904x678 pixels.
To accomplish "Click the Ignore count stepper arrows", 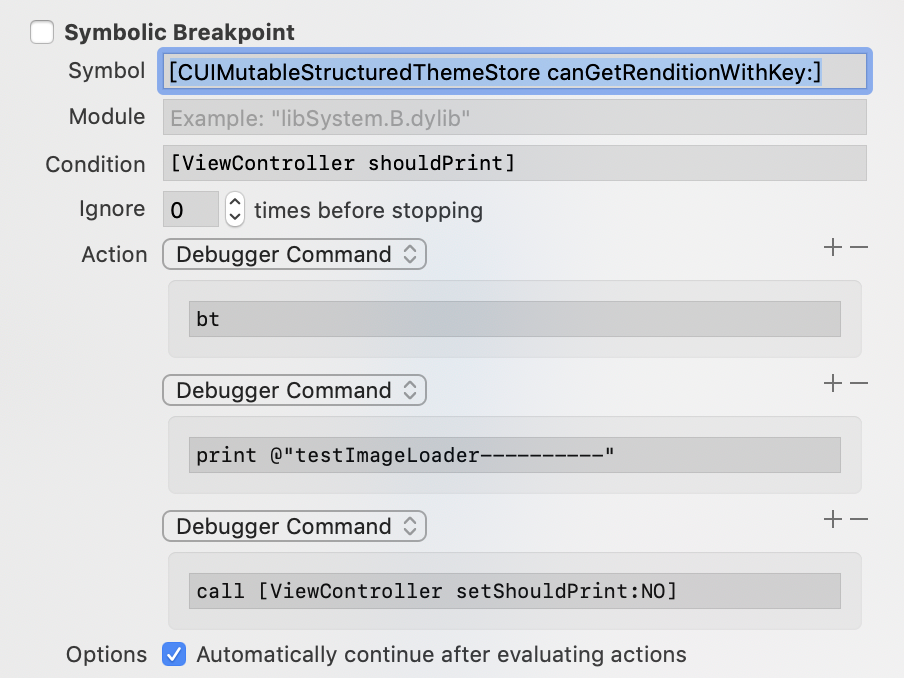I will [235, 210].
